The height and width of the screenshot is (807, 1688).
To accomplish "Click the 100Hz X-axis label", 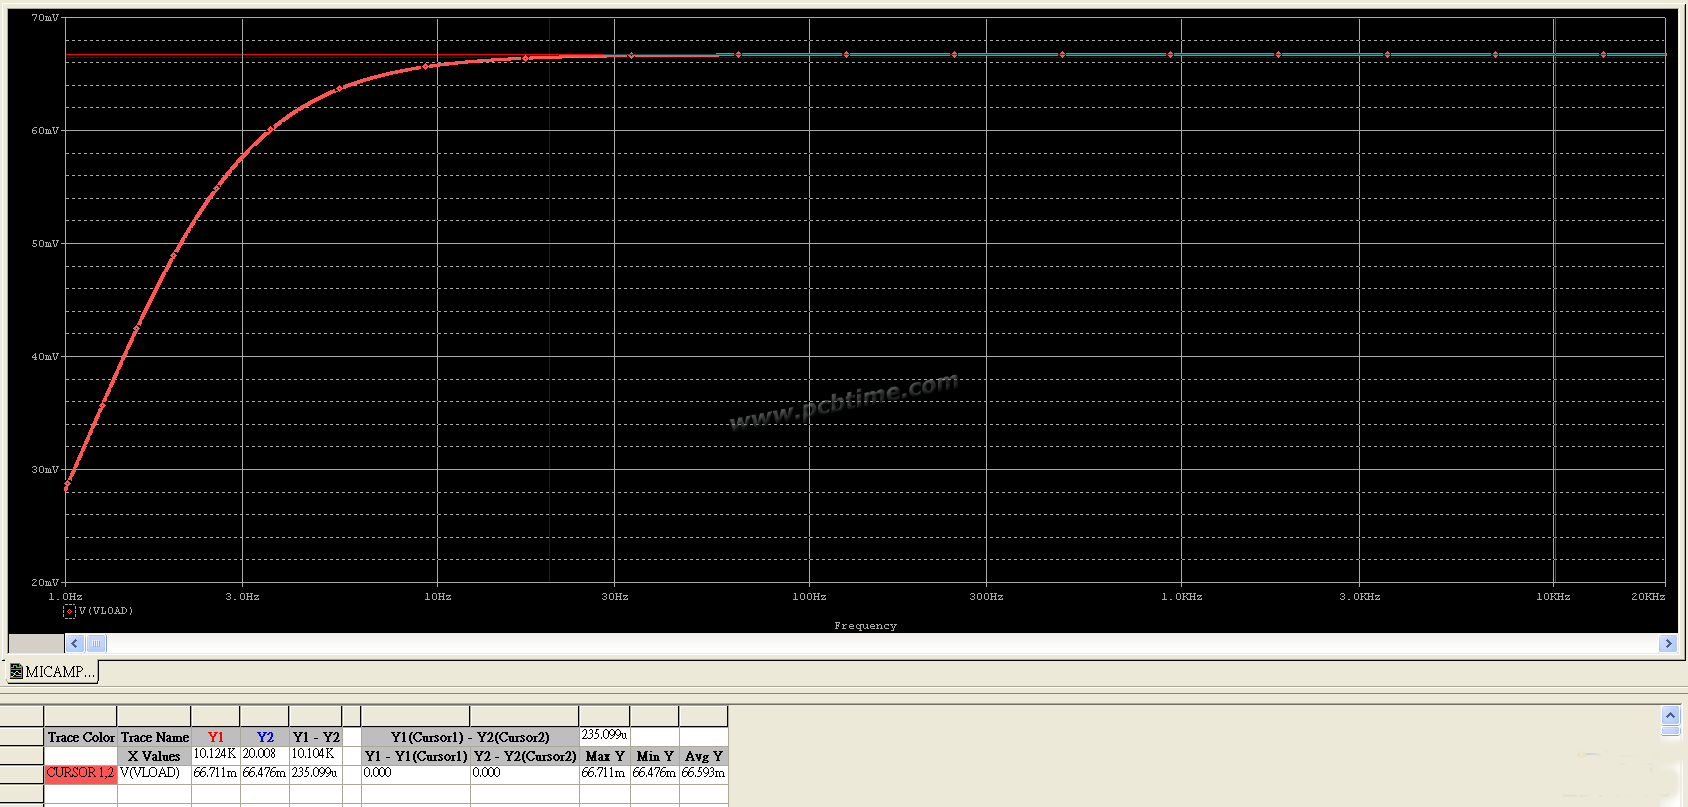I will click(x=809, y=597).
